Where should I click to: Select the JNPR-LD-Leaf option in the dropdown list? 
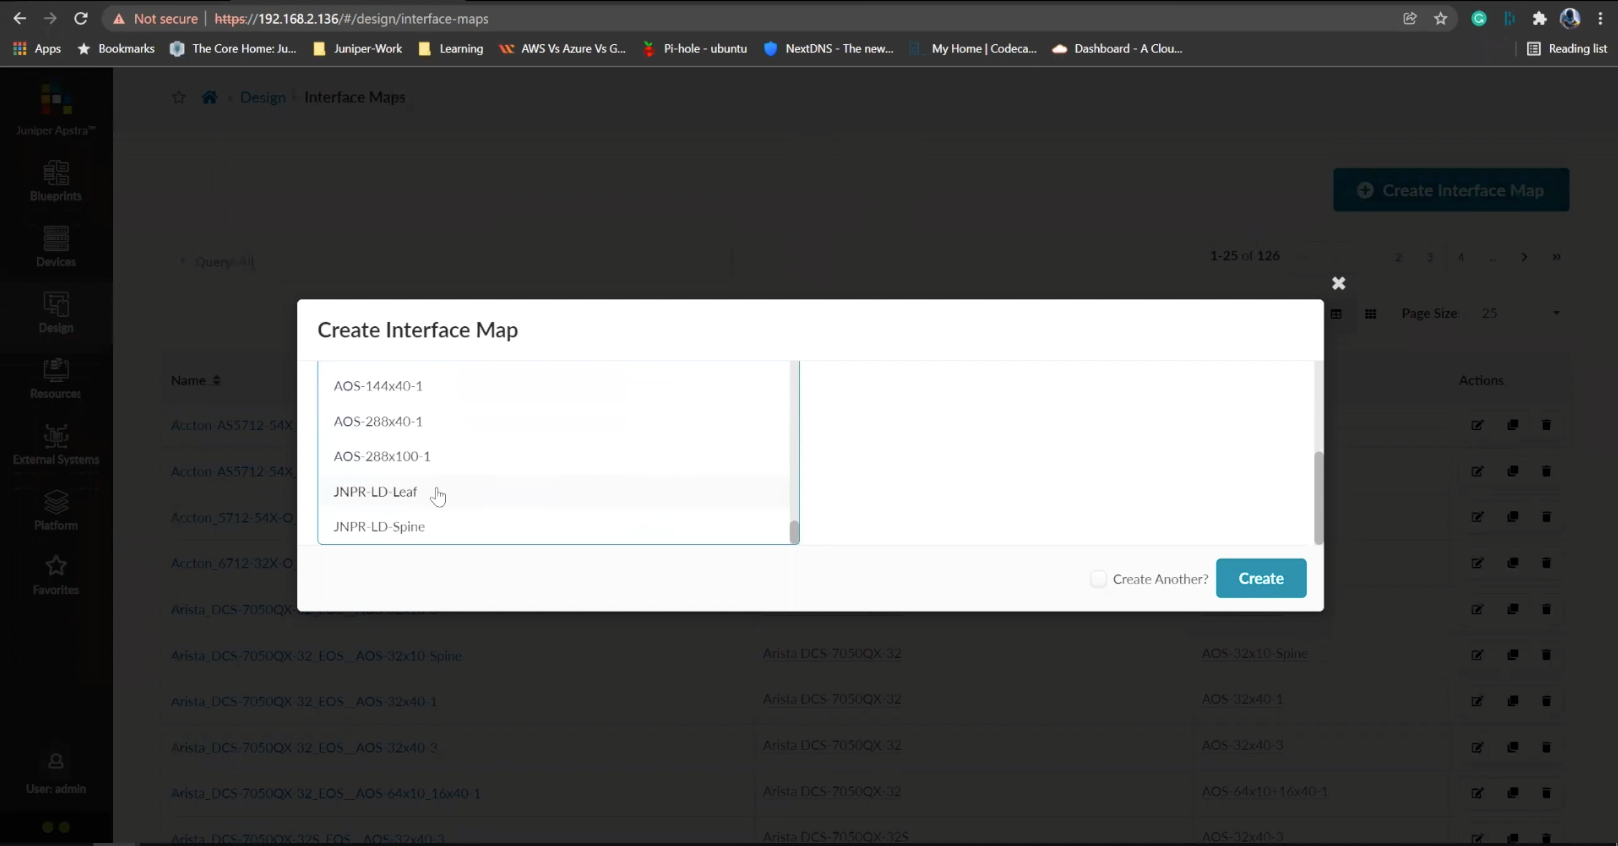pos(554,492)
